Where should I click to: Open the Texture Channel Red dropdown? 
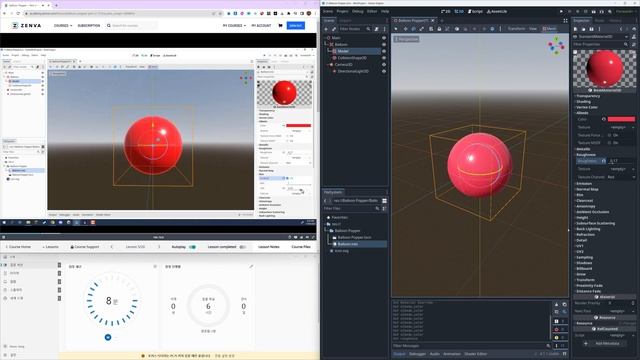622,177
